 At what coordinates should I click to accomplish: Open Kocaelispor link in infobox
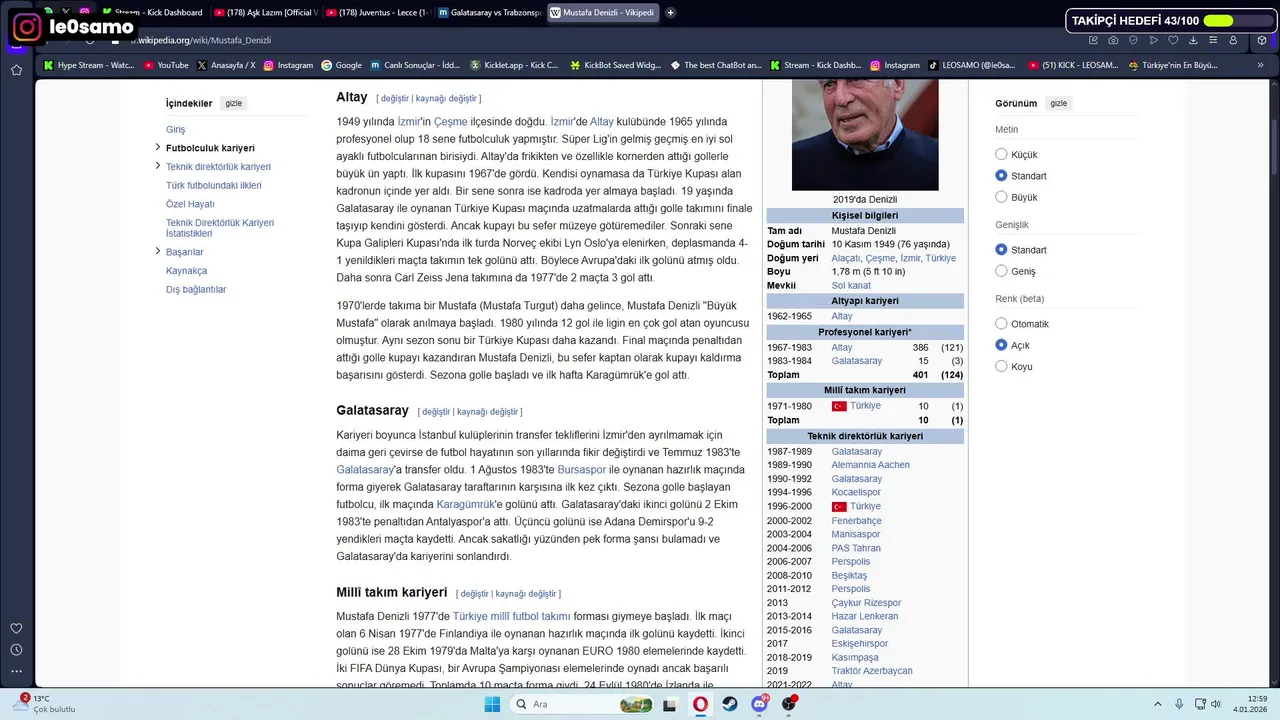tap(856, 493)
